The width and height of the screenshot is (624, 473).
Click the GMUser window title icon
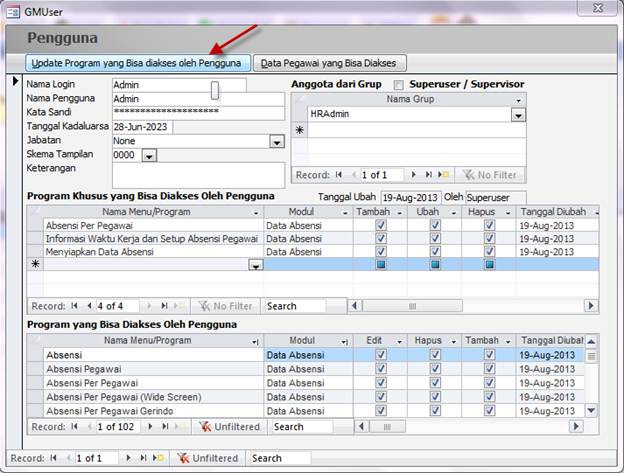pos(13,12)
